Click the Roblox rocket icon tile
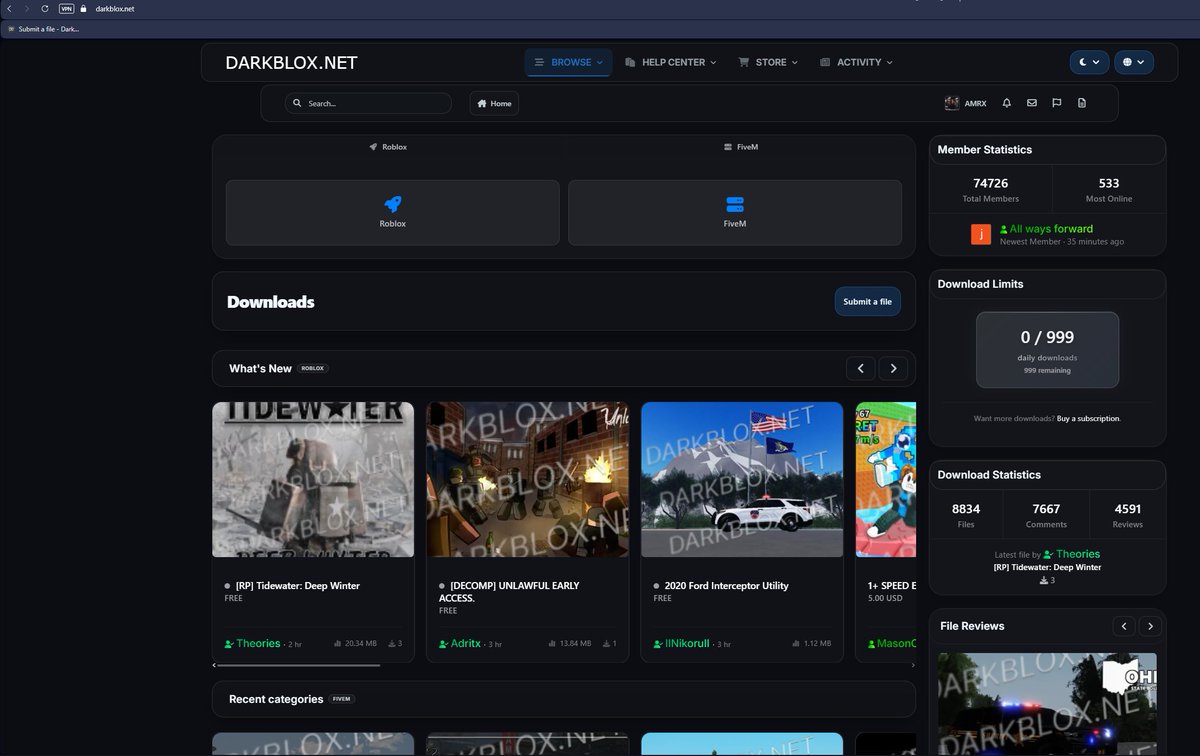Screen dimensions: 1200x756 393,212
